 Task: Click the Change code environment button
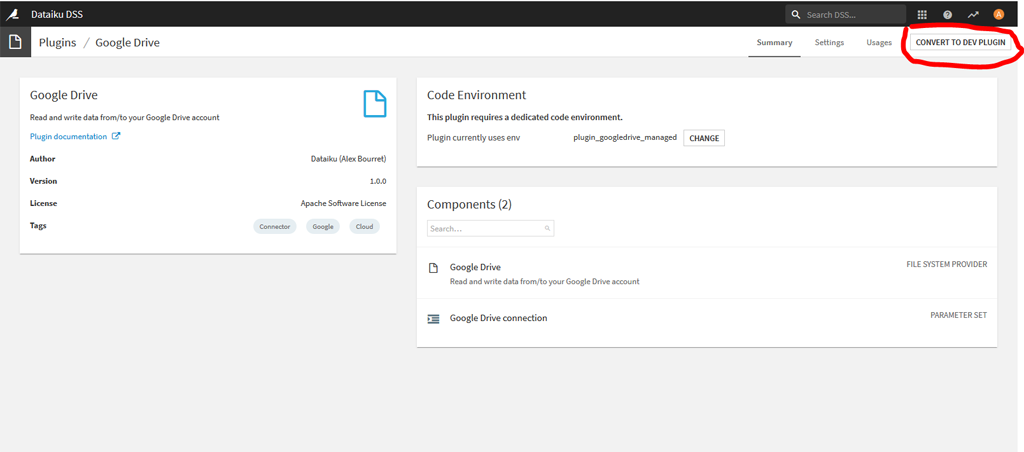(x=704, y=138)
